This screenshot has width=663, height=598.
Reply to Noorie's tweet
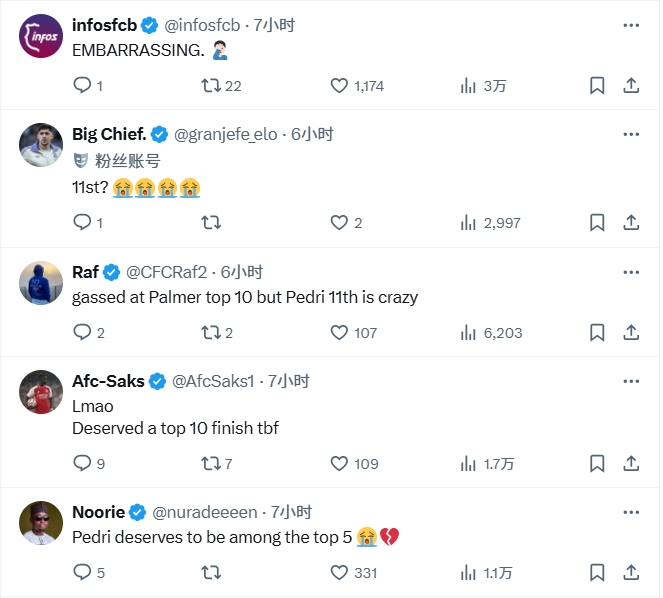click(83, 573)
